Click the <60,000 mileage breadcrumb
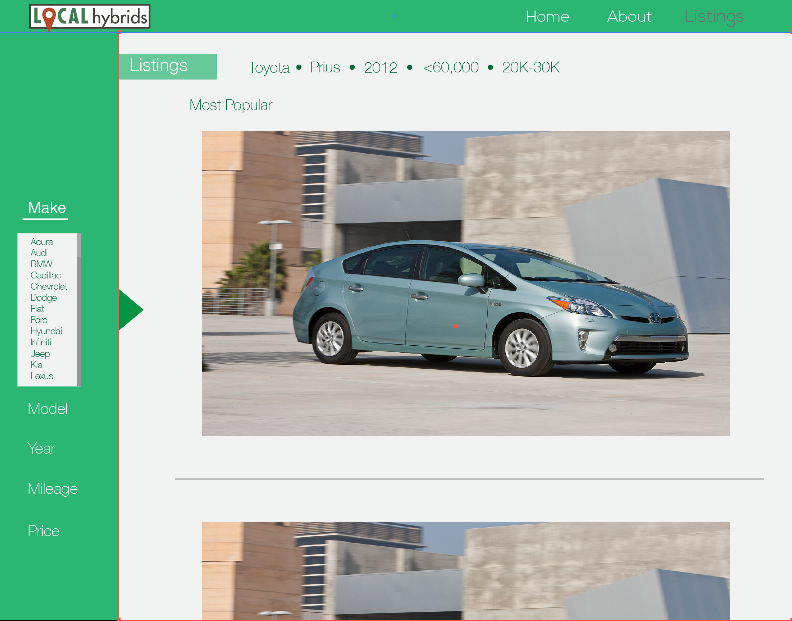Screen dimensions: 792x621 (x=451, y=67)
